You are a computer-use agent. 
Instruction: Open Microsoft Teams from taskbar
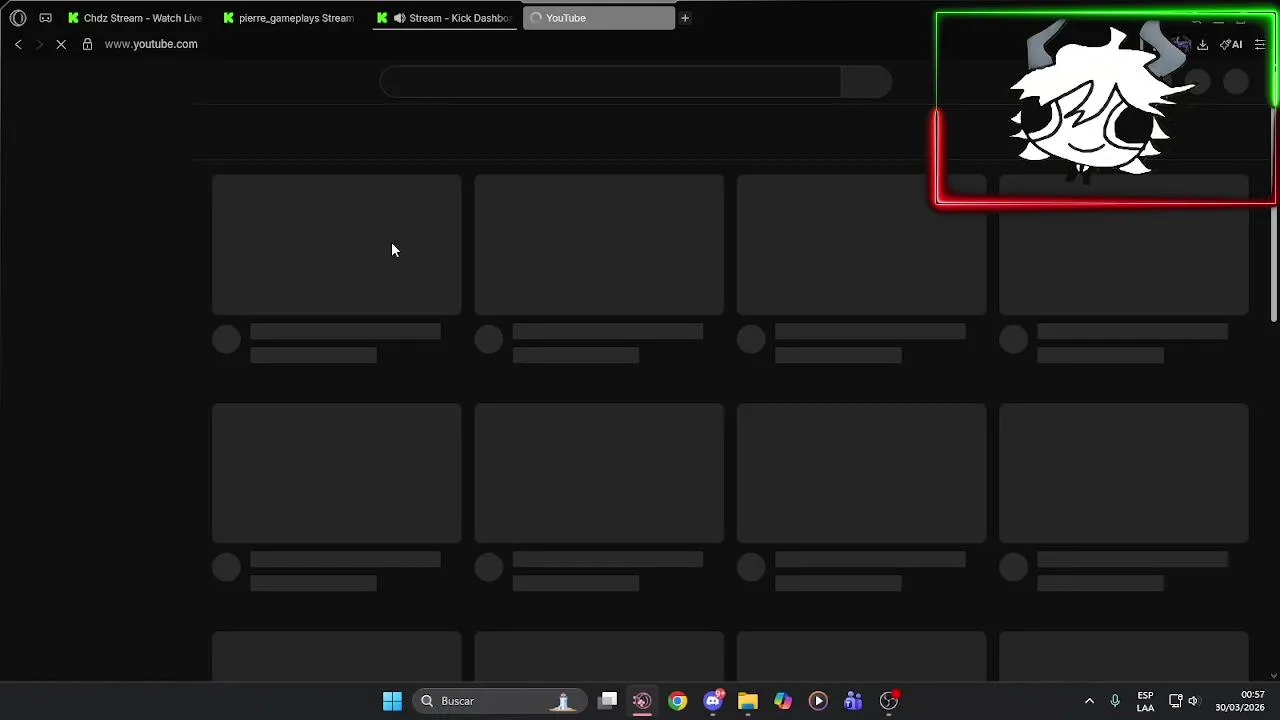(853, 701)
